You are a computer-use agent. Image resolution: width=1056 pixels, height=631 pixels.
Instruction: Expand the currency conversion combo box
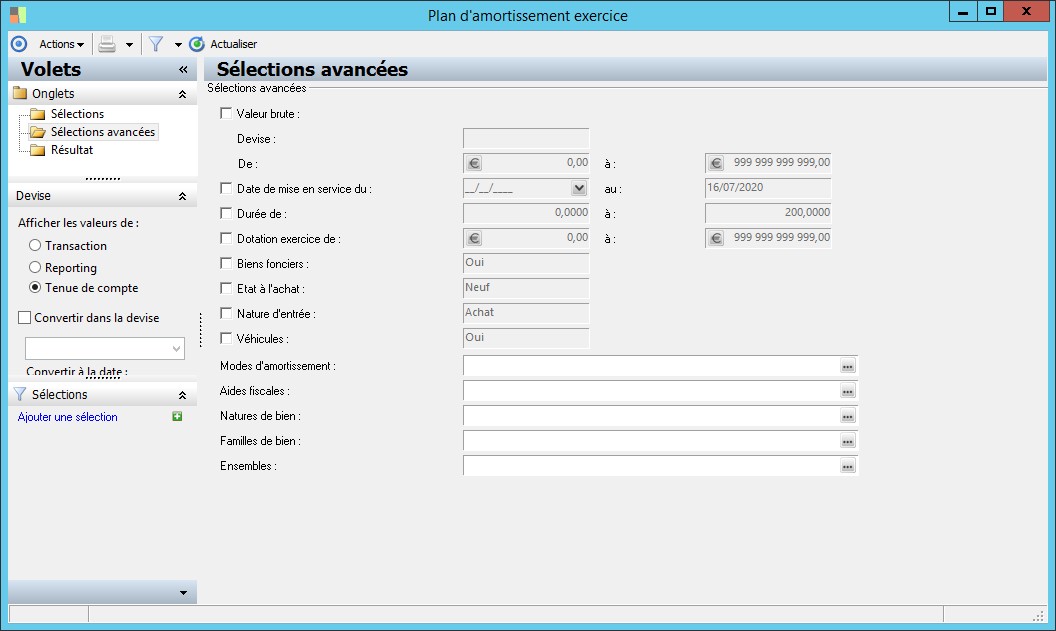tap(177, 349)
